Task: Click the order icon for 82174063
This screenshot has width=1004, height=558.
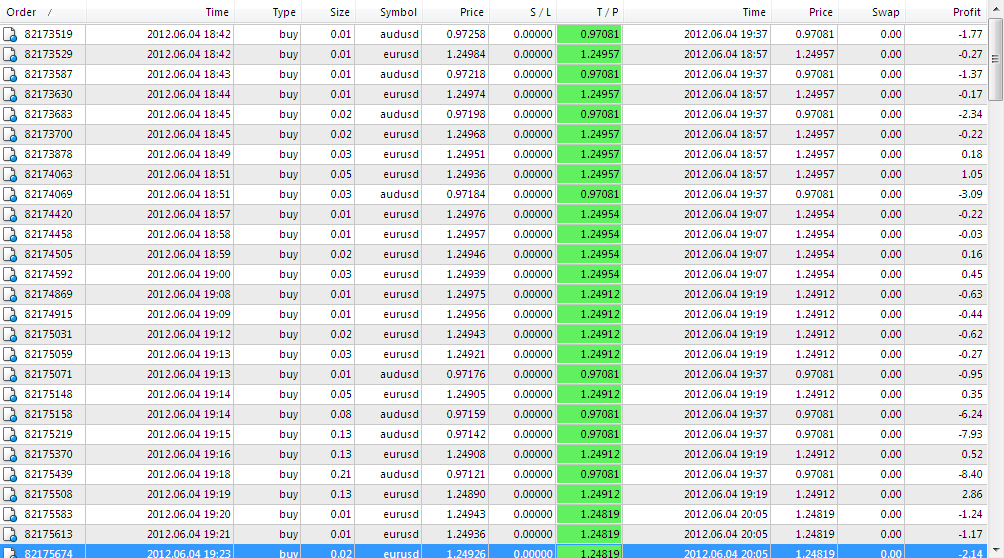Action: [x=10, y=174]
